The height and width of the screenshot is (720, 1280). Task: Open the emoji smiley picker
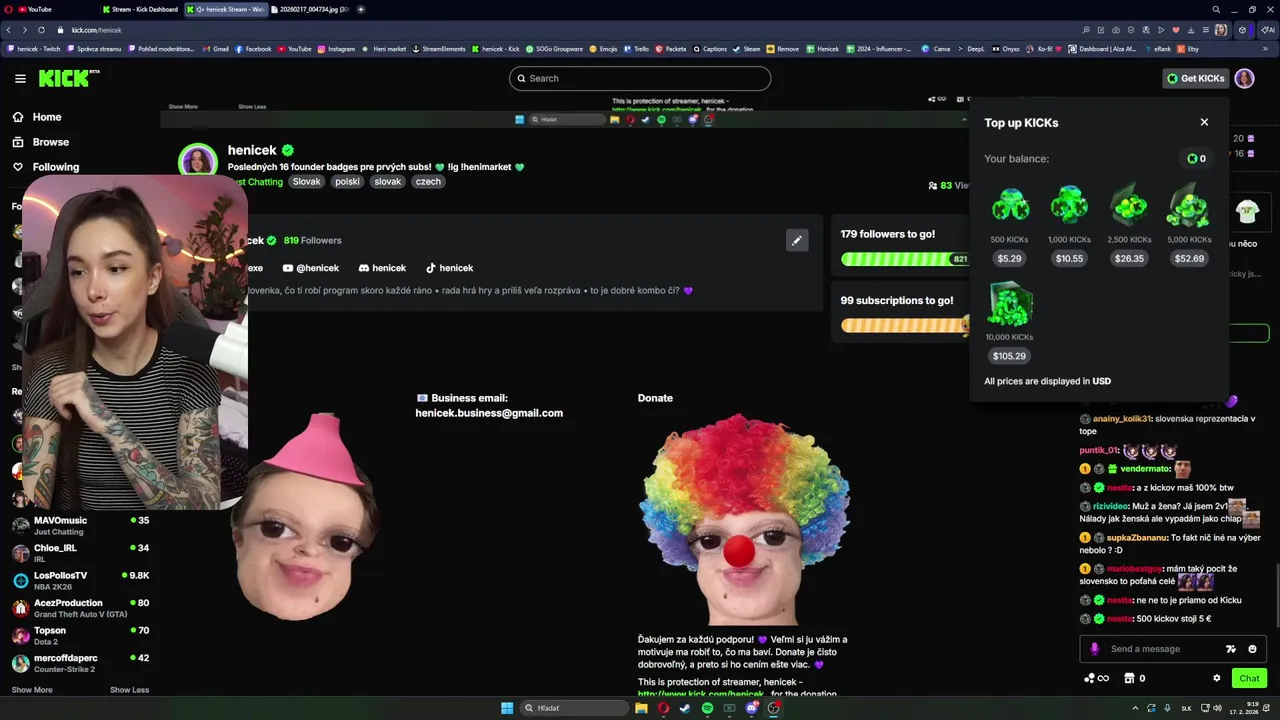[x=1252, y=649]
